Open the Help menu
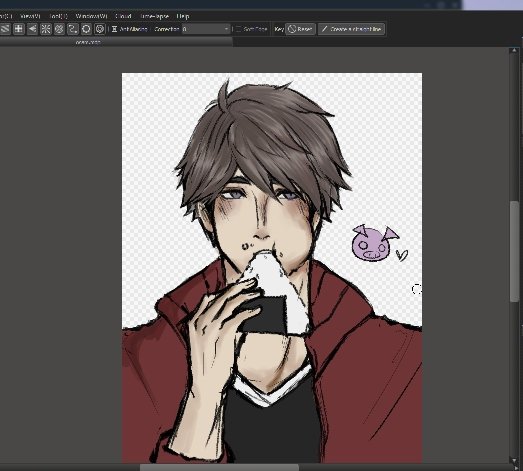Screen dimensions: 523x471 (x=183, y=16)
